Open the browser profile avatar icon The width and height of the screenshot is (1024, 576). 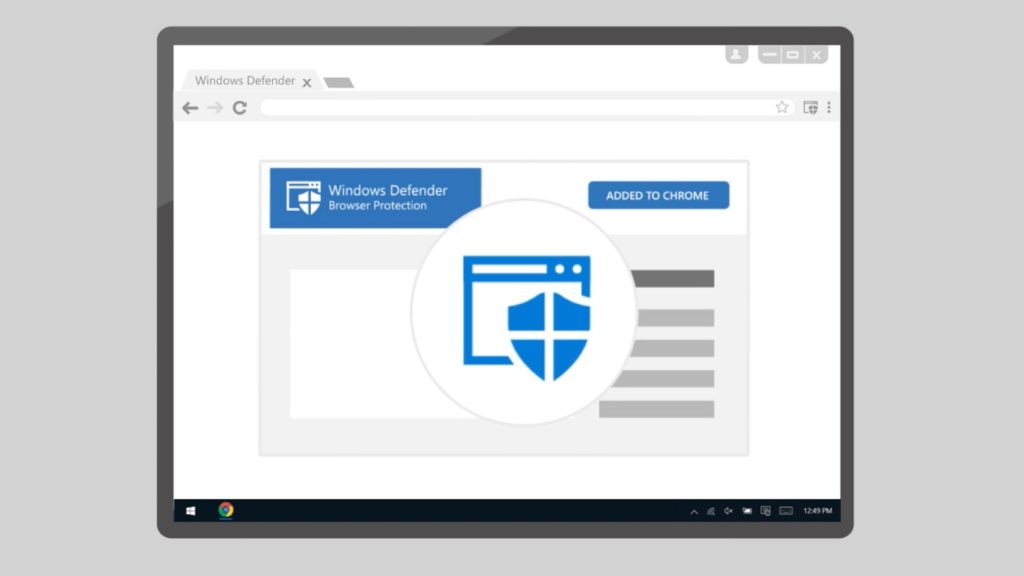click(736, 54)
